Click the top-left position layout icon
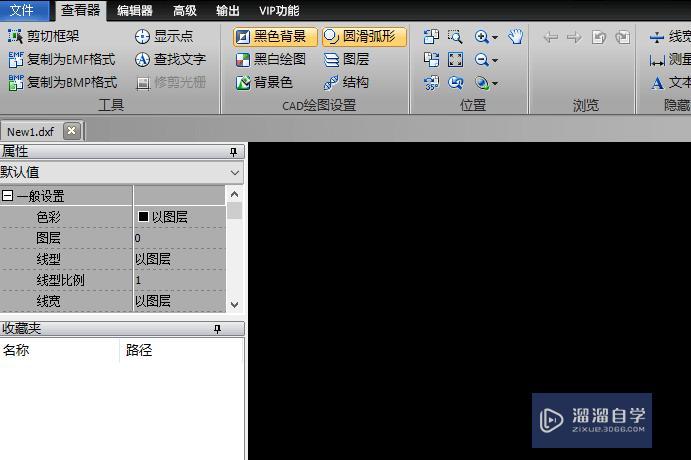This screenshot has width=691, height=460. (431, 37)
